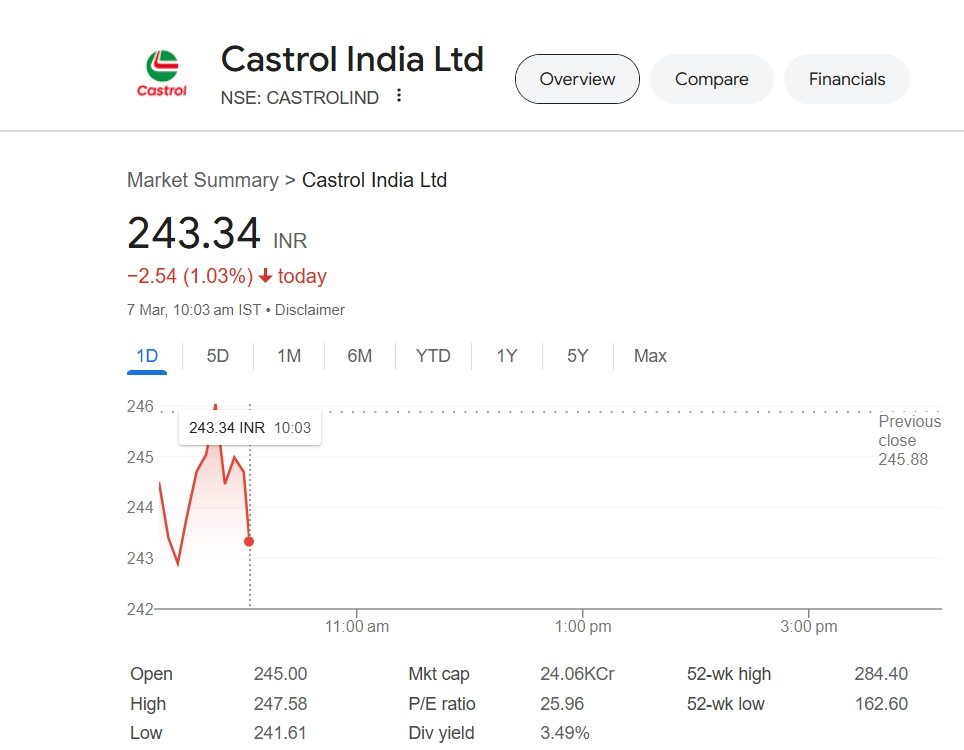
Task: Show the Max chart range
Action: click(x=650, y=356)
